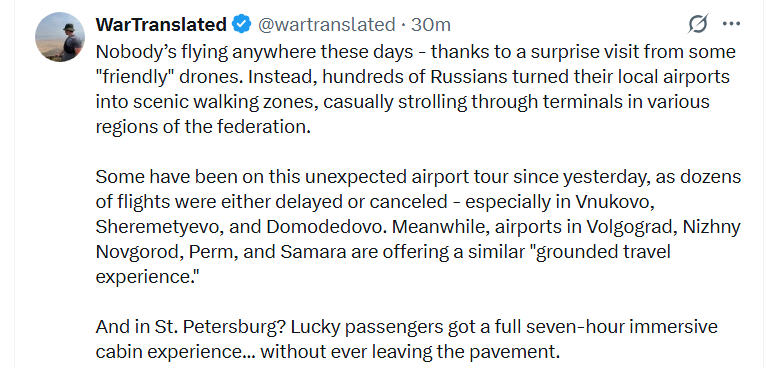Viewport: 773px width, 368px height.
Task: Click the paragraph starting "And in St. Petersburg?"
Action: [406, 339]
